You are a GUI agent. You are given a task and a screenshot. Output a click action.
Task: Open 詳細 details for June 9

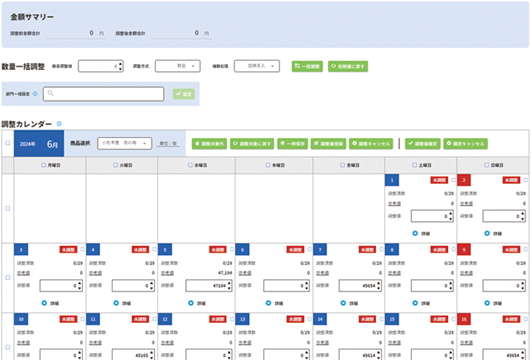[x=493, y=303]
